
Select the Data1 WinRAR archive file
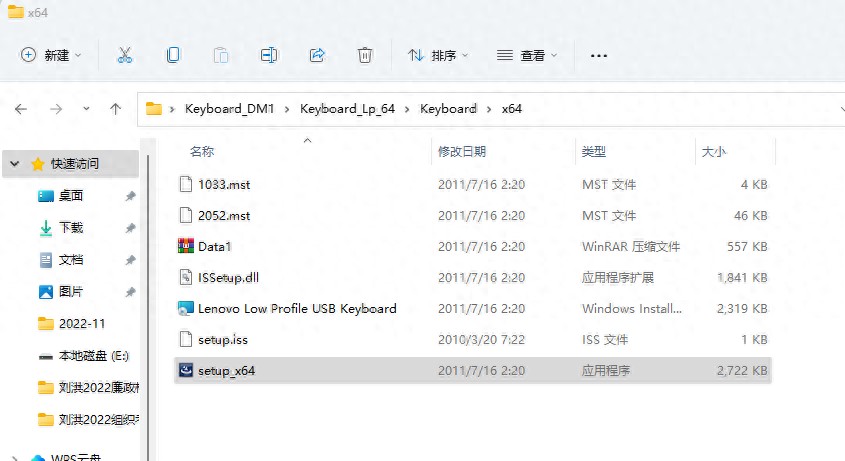coord(473,246)
